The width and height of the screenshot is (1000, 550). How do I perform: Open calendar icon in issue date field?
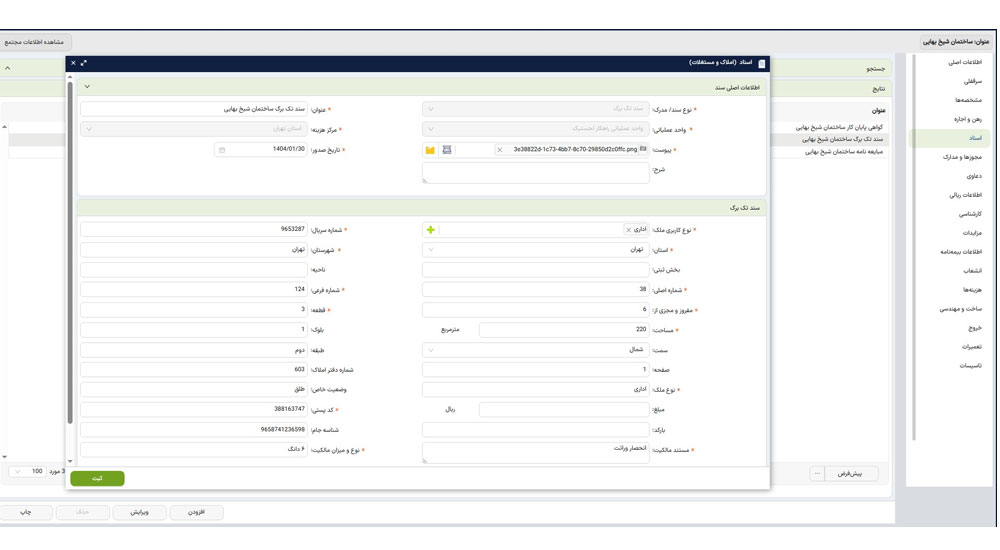pyautogui.click(x=222, y=150)
